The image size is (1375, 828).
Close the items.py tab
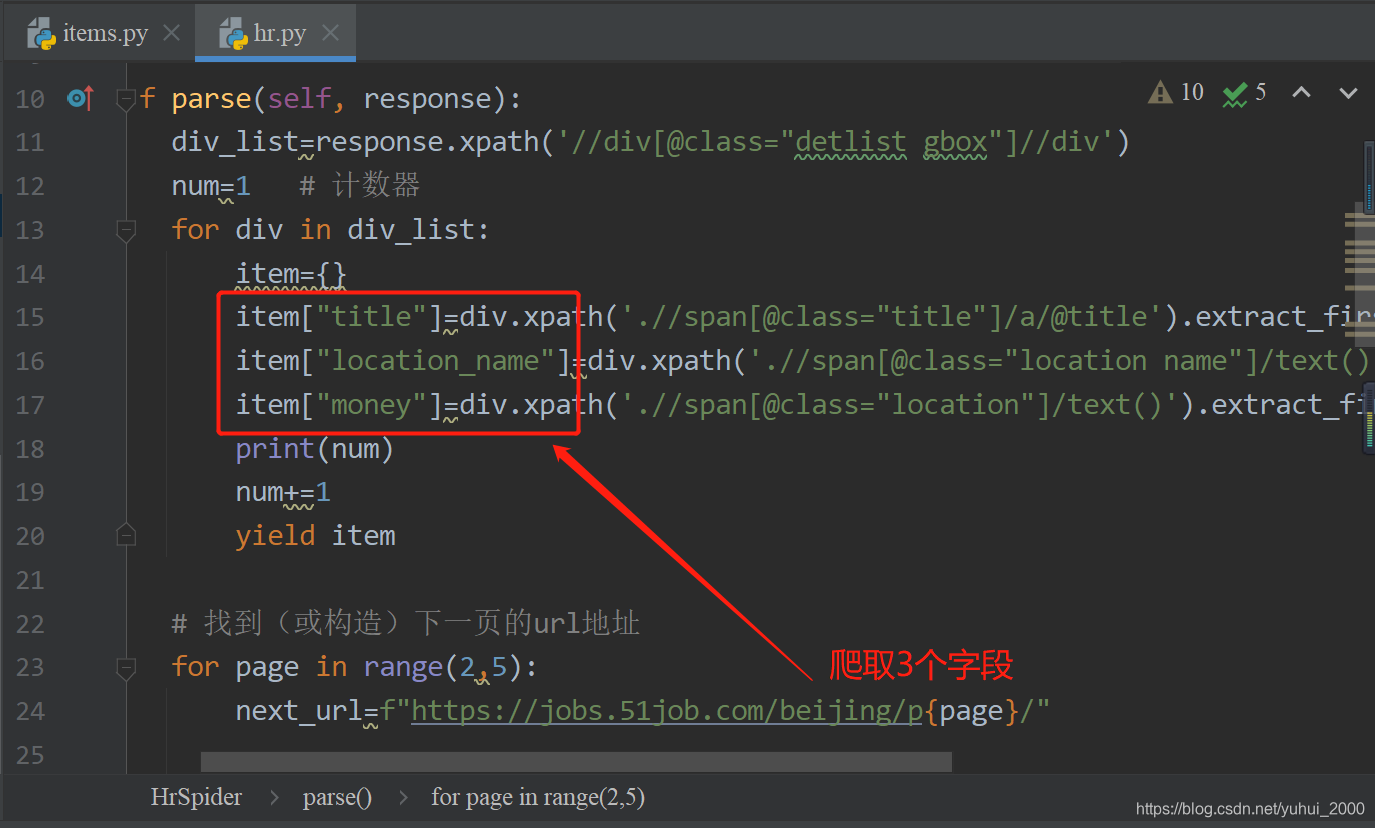click(x=171, y=33)
